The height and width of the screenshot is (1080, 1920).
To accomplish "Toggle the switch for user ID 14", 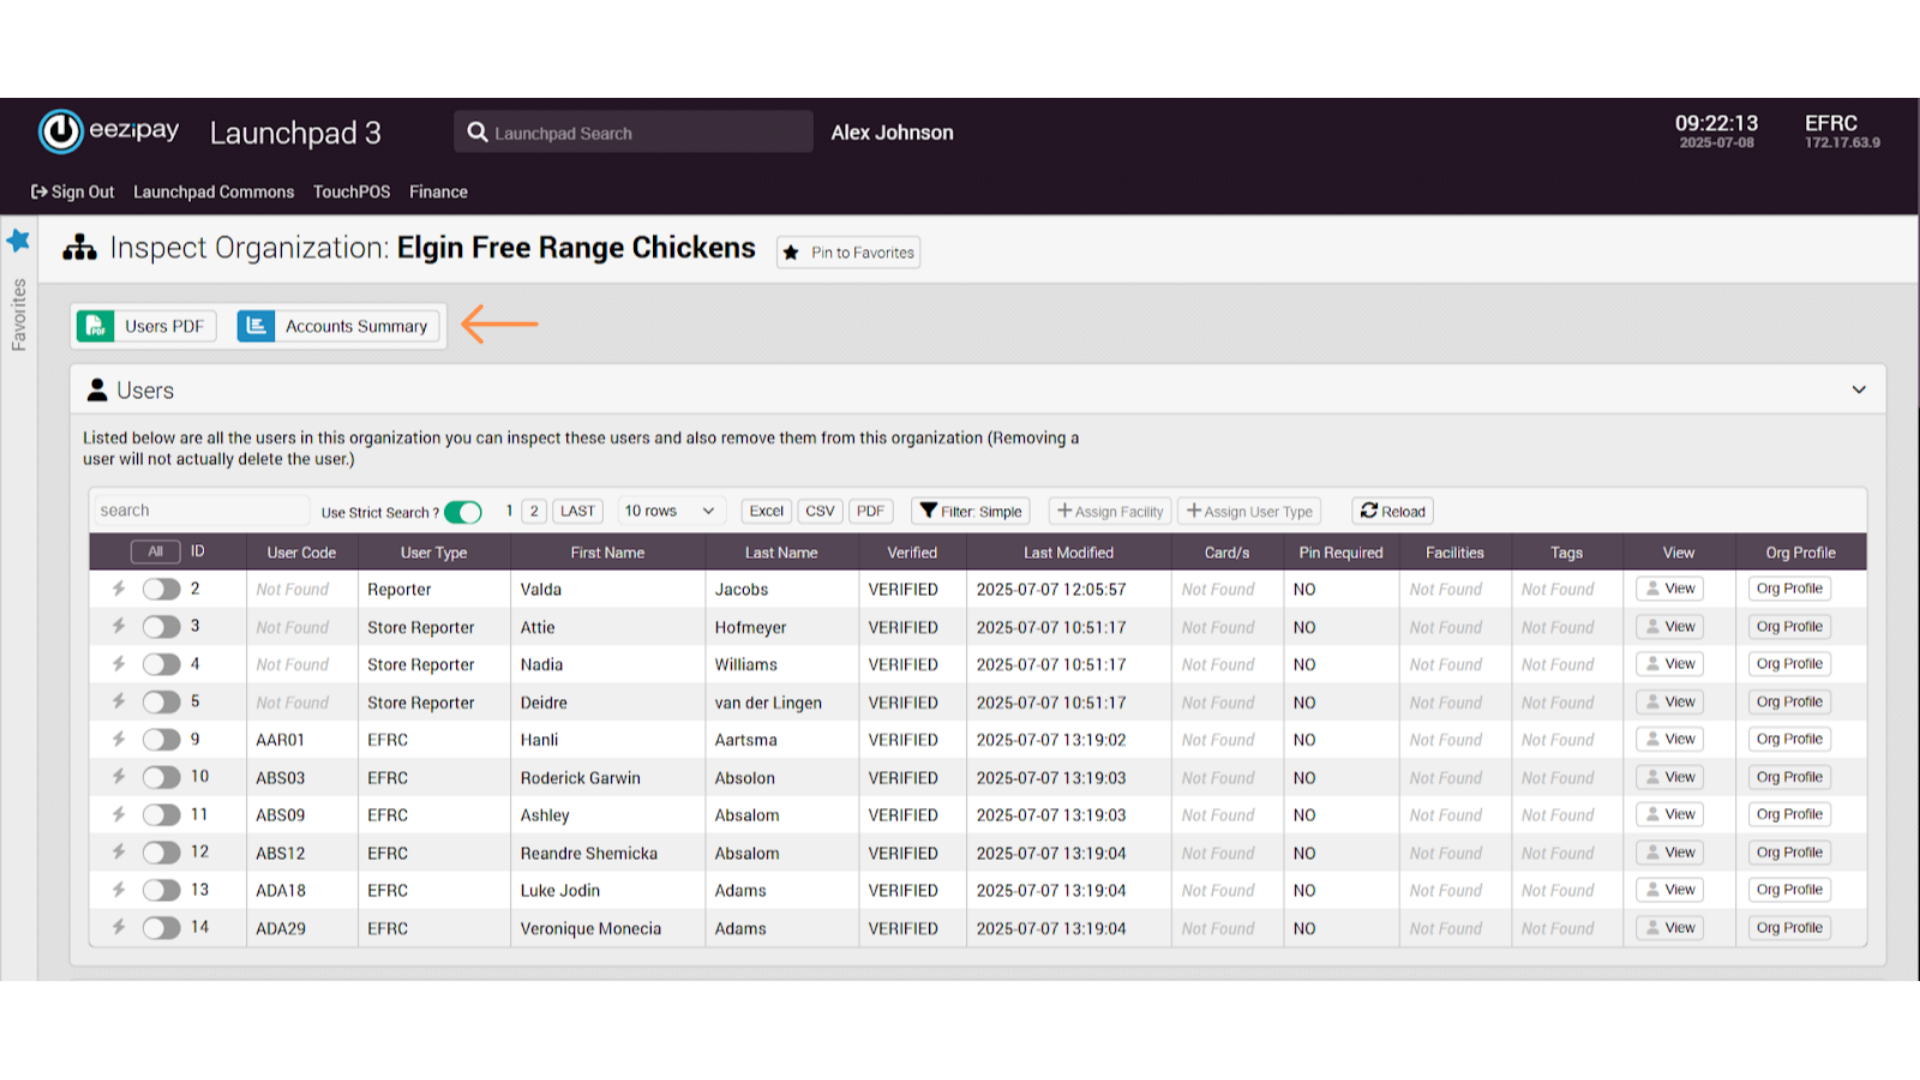I will pyautogui.click(x=161, y=927).
